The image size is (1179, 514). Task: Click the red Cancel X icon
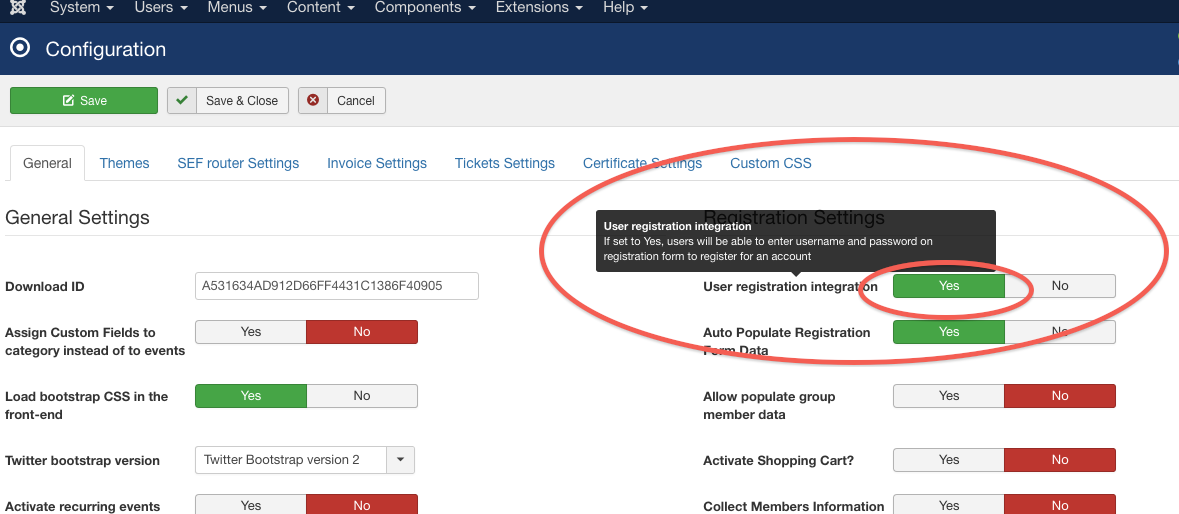(x=313, y=100)
